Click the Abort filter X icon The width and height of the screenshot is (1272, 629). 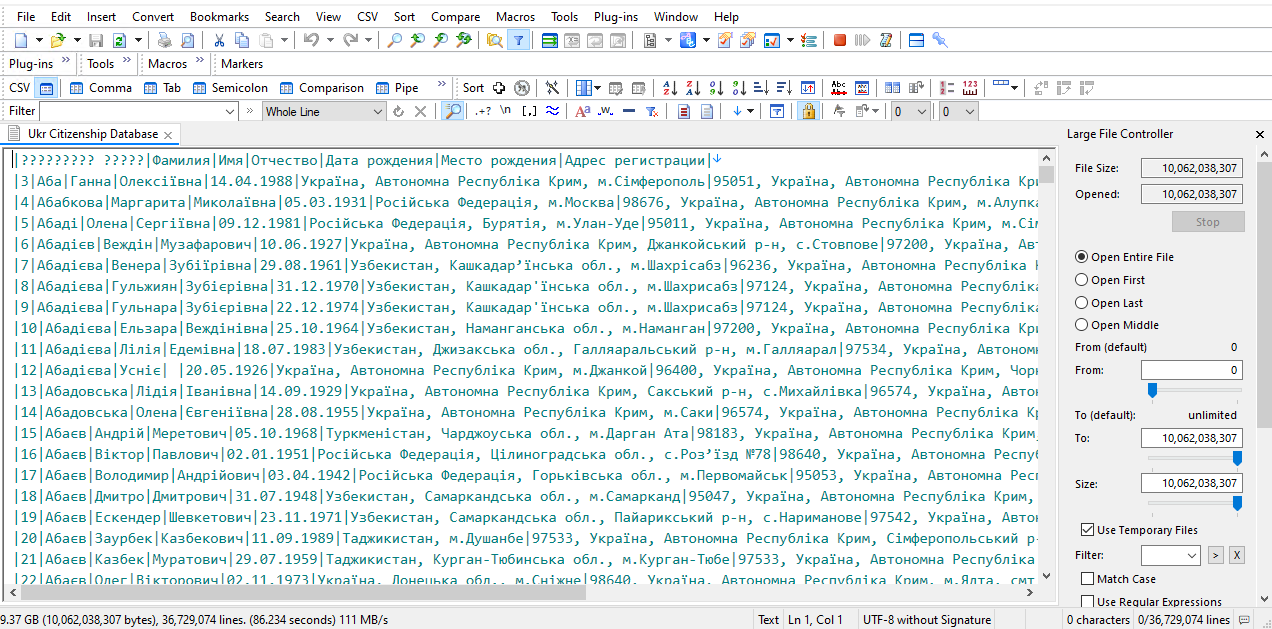pyautogui.click(x=420, y=111)
